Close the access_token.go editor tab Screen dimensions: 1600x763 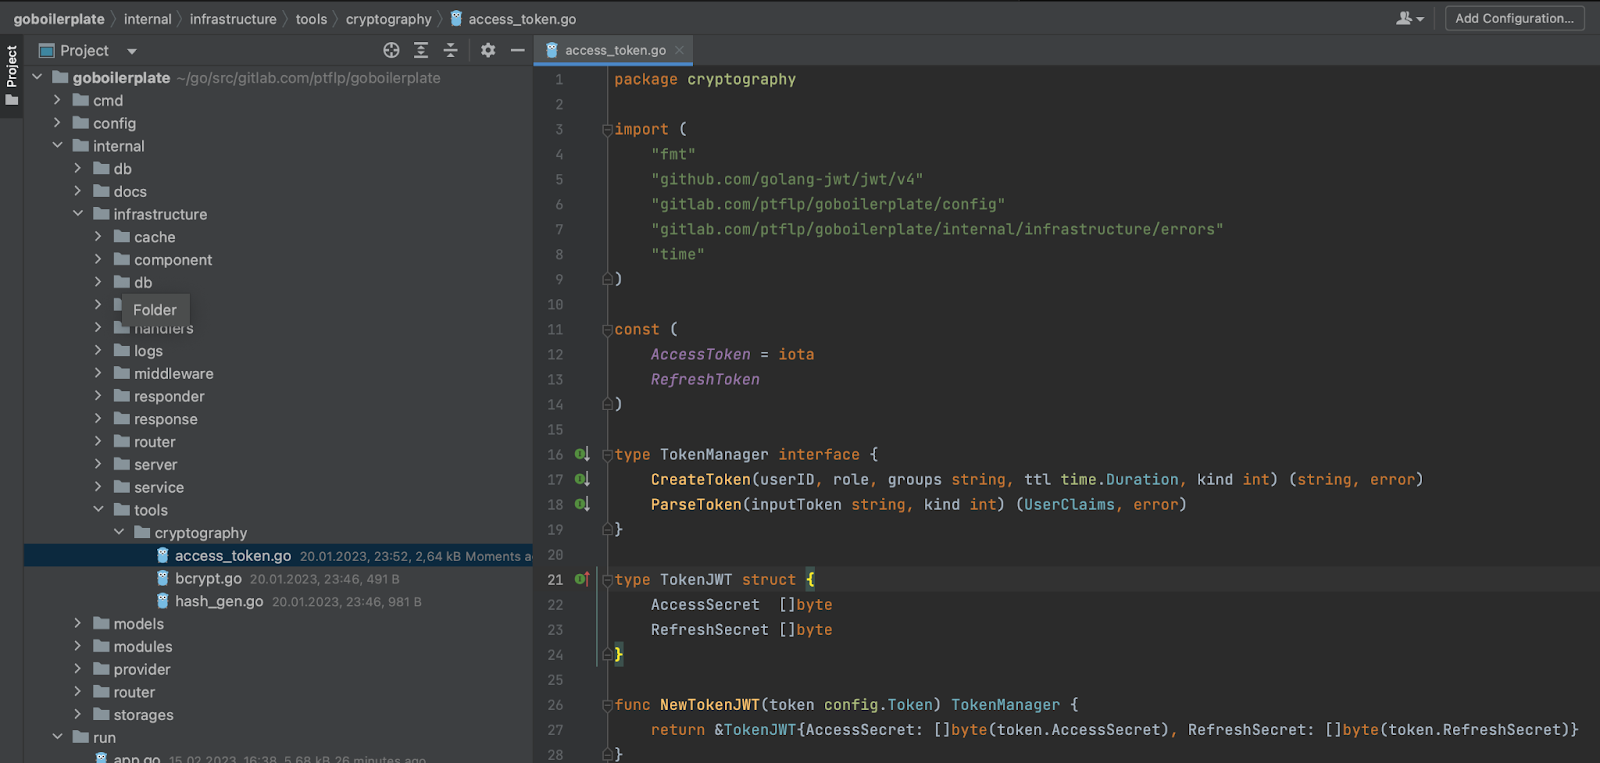[680, 50]
